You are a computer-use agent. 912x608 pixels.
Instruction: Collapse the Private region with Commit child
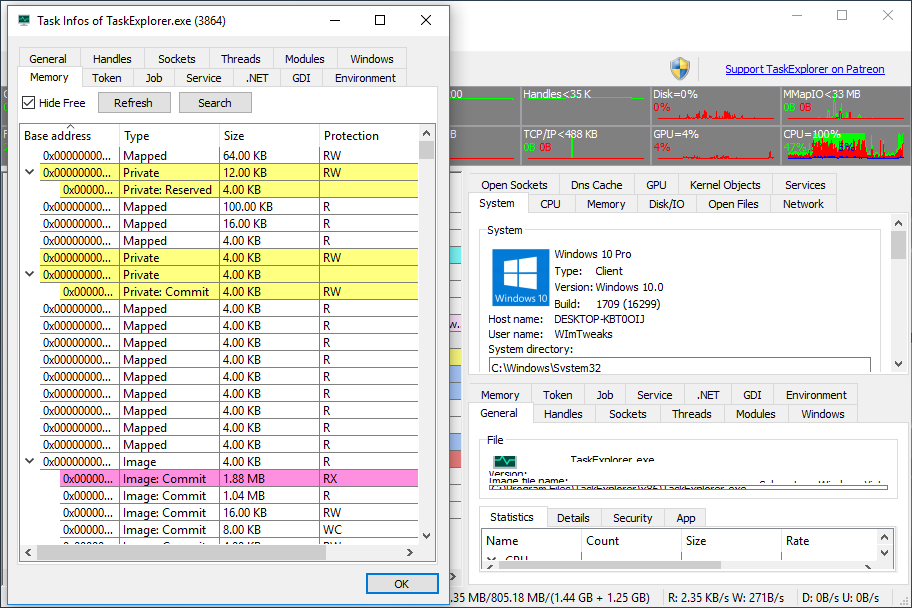pos(30,274)
